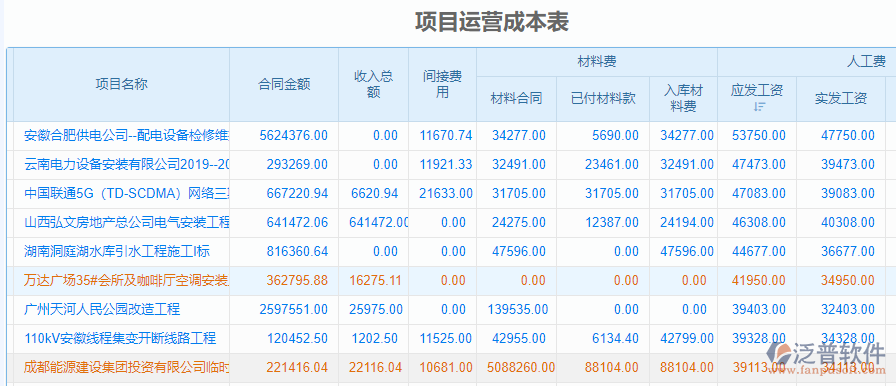The width and height of the screenshot is (896, 386).
Task: Click wages paid value 39473.00
Action: tap(848, 164)
